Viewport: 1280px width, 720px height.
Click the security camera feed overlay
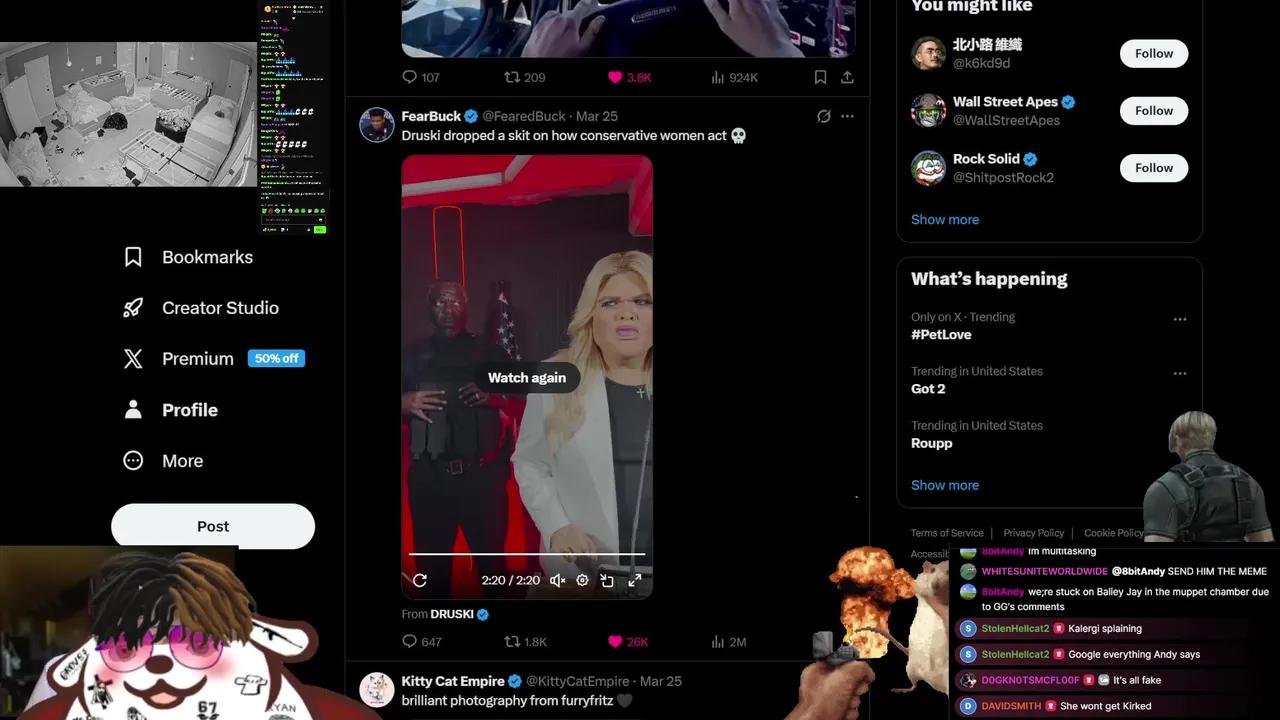(128, 114)
